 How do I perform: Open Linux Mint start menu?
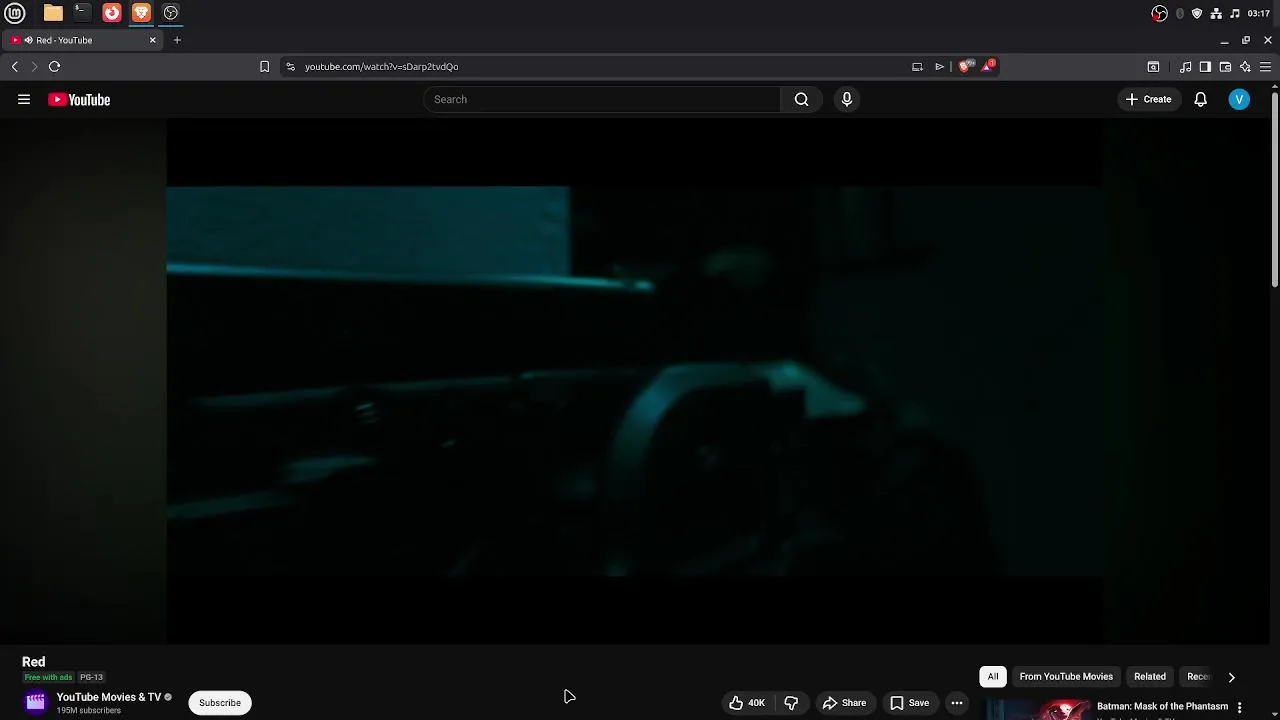tap(15, 13)
